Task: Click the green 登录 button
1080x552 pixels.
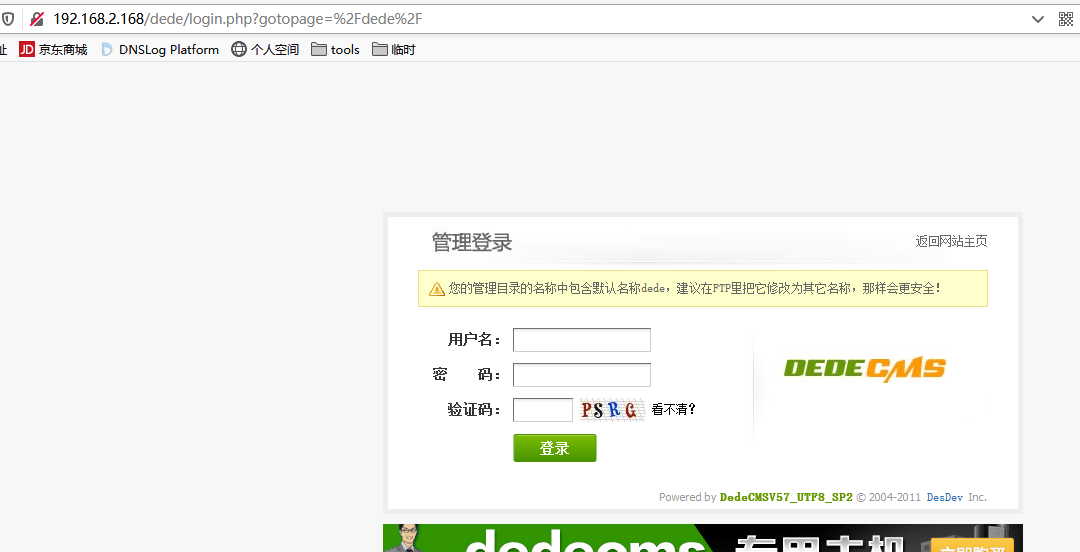Action: tap(554, 448)
